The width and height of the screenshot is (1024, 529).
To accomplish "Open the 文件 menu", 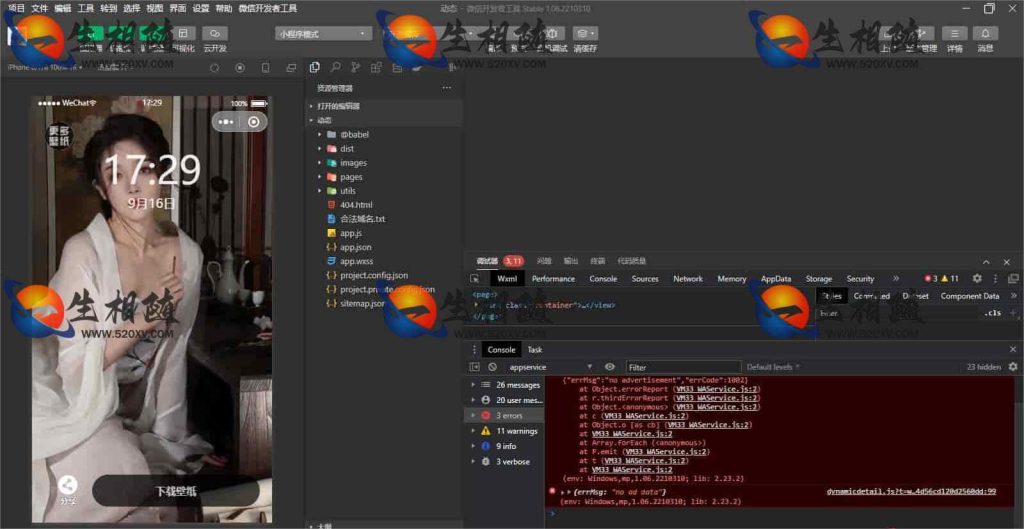I will coord(39,8).
